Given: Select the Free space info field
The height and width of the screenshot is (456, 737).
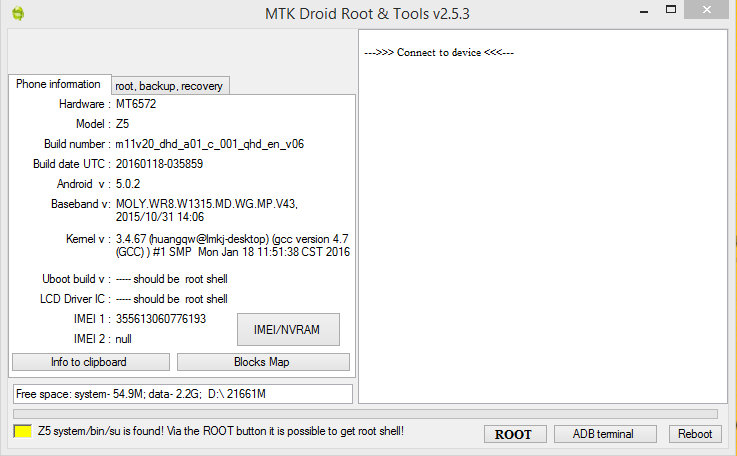Looking at the screenshot, I should click(183, 394).
